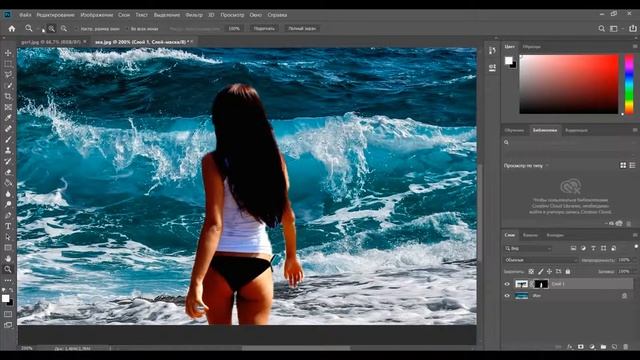Select the History Brush tool
The image size is (640, 360).
point(8,161)
